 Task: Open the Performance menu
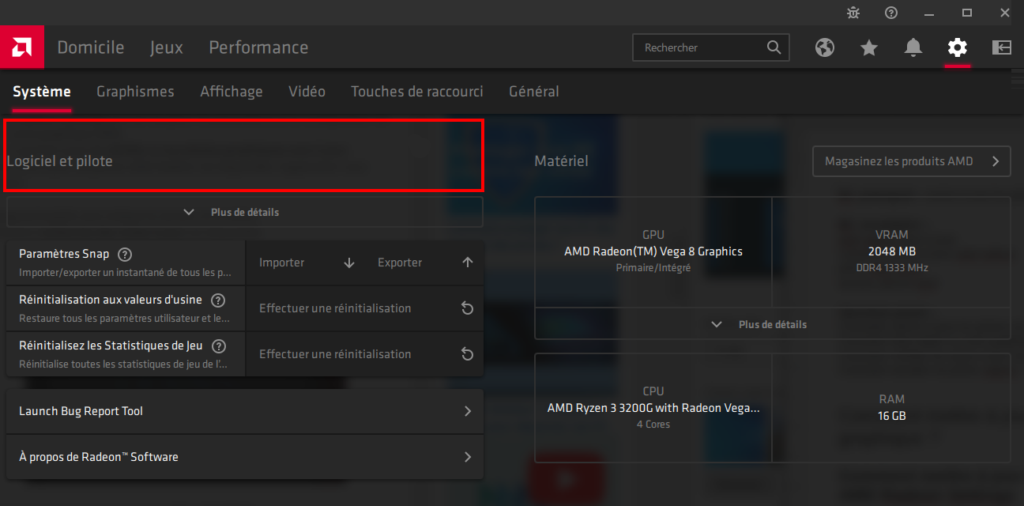coord(259,48)
